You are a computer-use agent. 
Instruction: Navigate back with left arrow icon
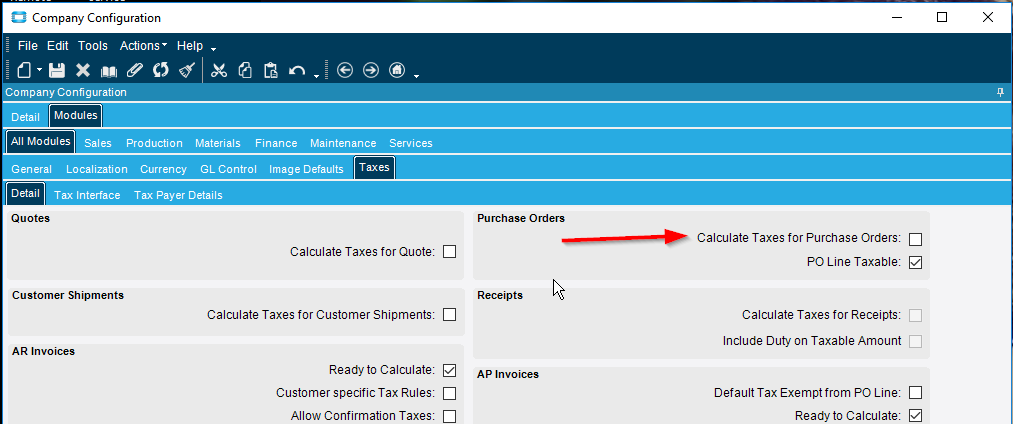coord(345,70)
